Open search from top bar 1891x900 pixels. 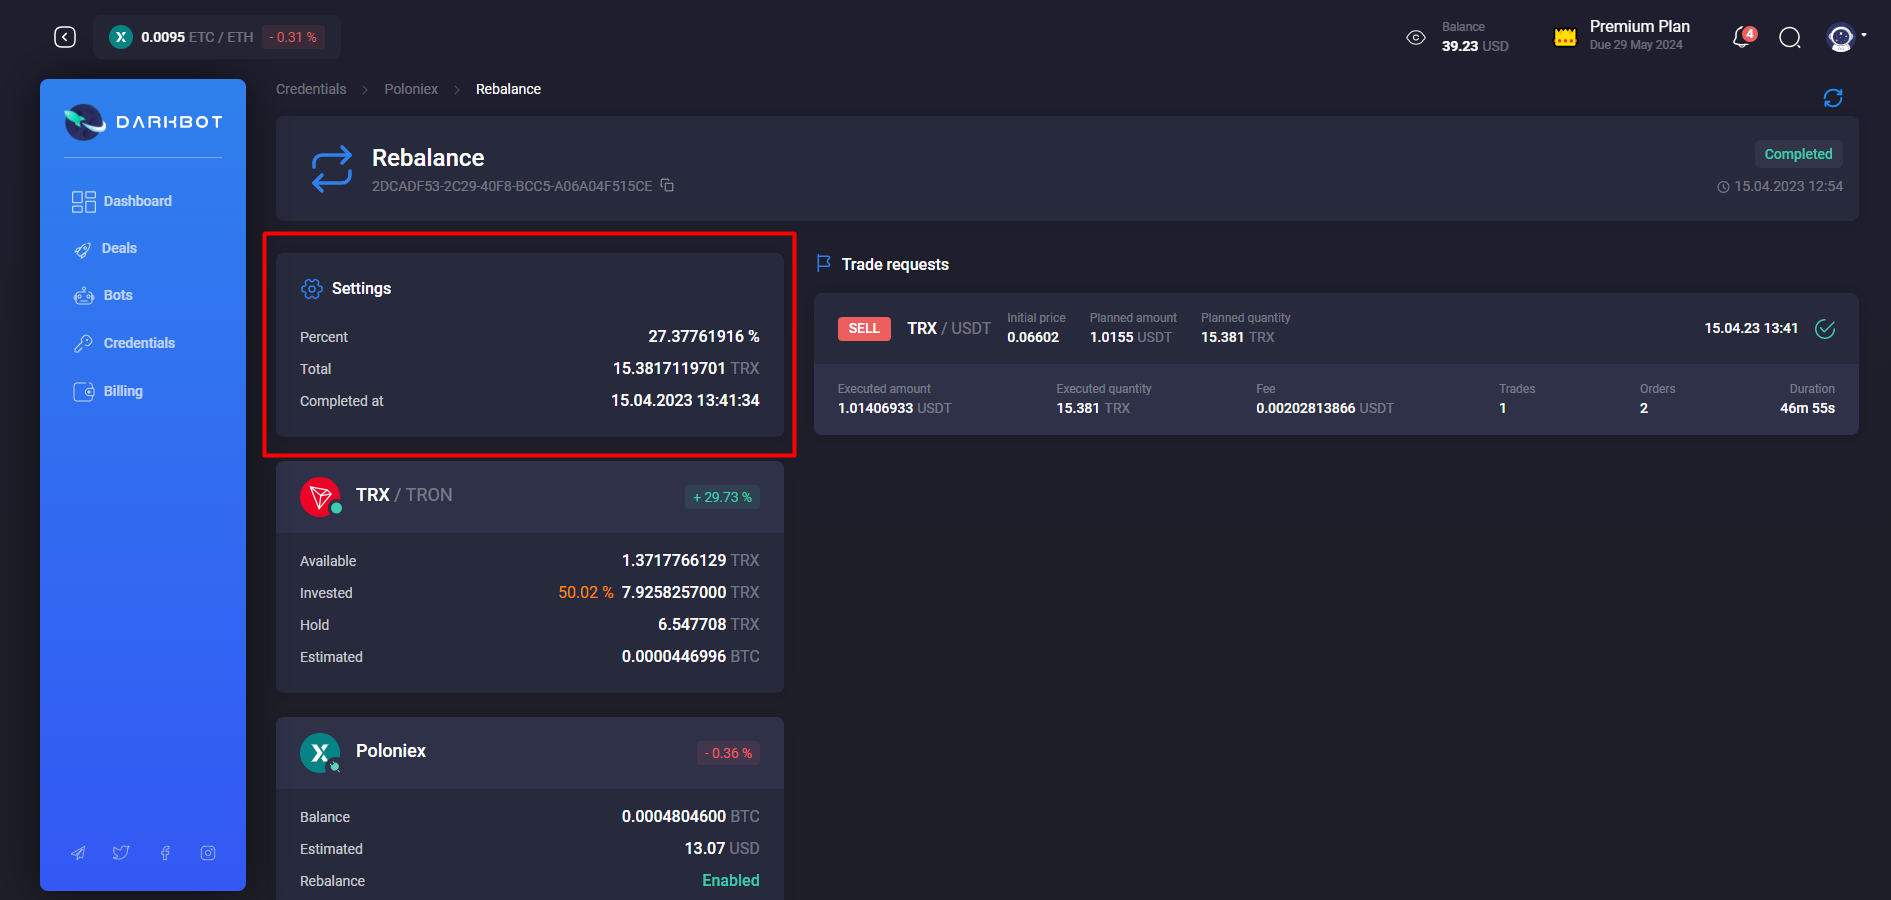1790,37
